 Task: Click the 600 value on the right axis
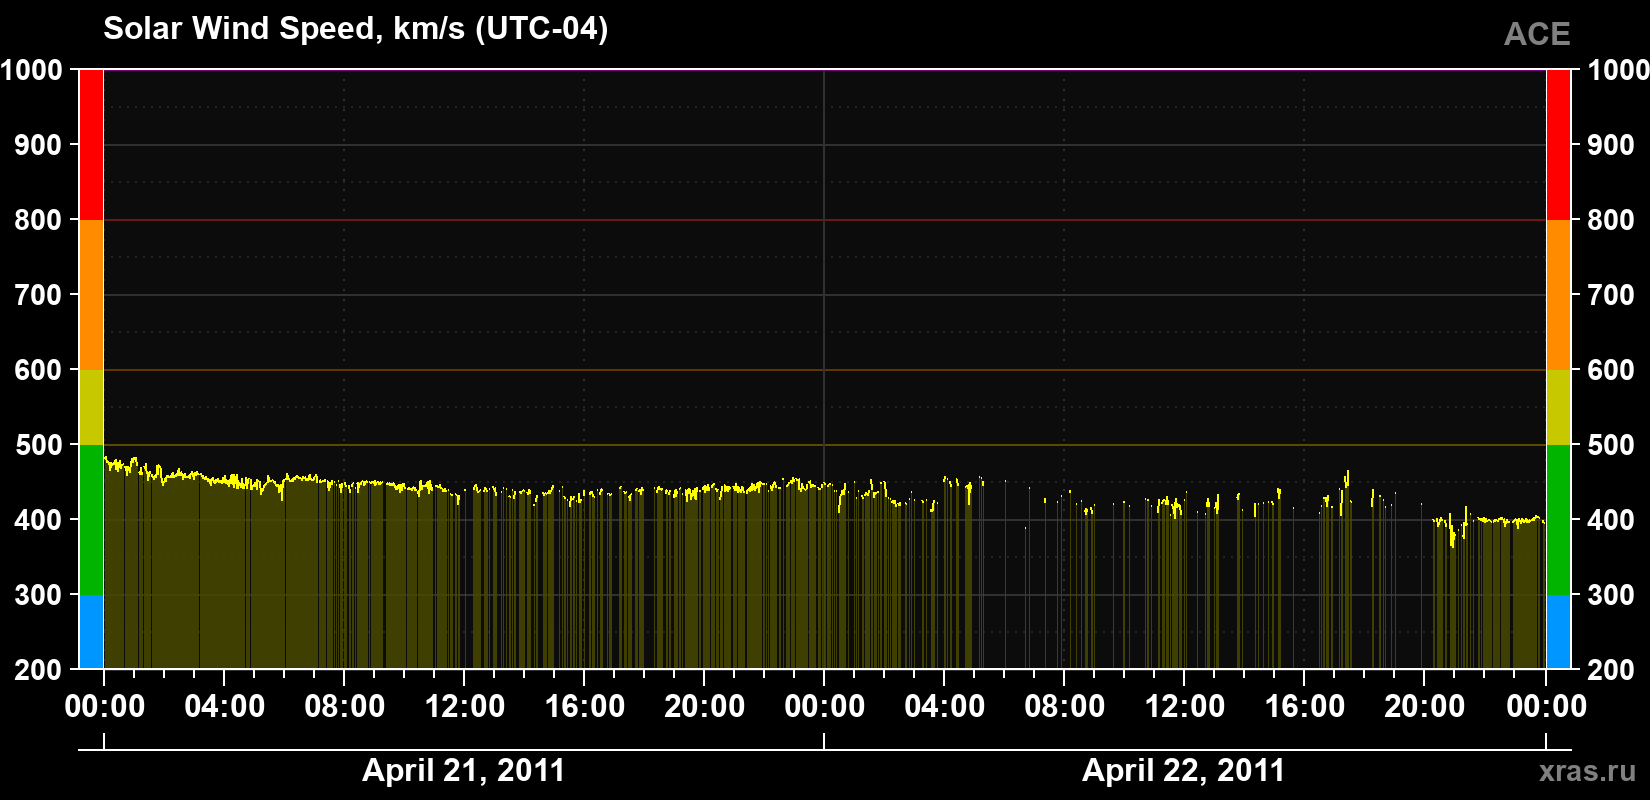[x=1611, y=370]
